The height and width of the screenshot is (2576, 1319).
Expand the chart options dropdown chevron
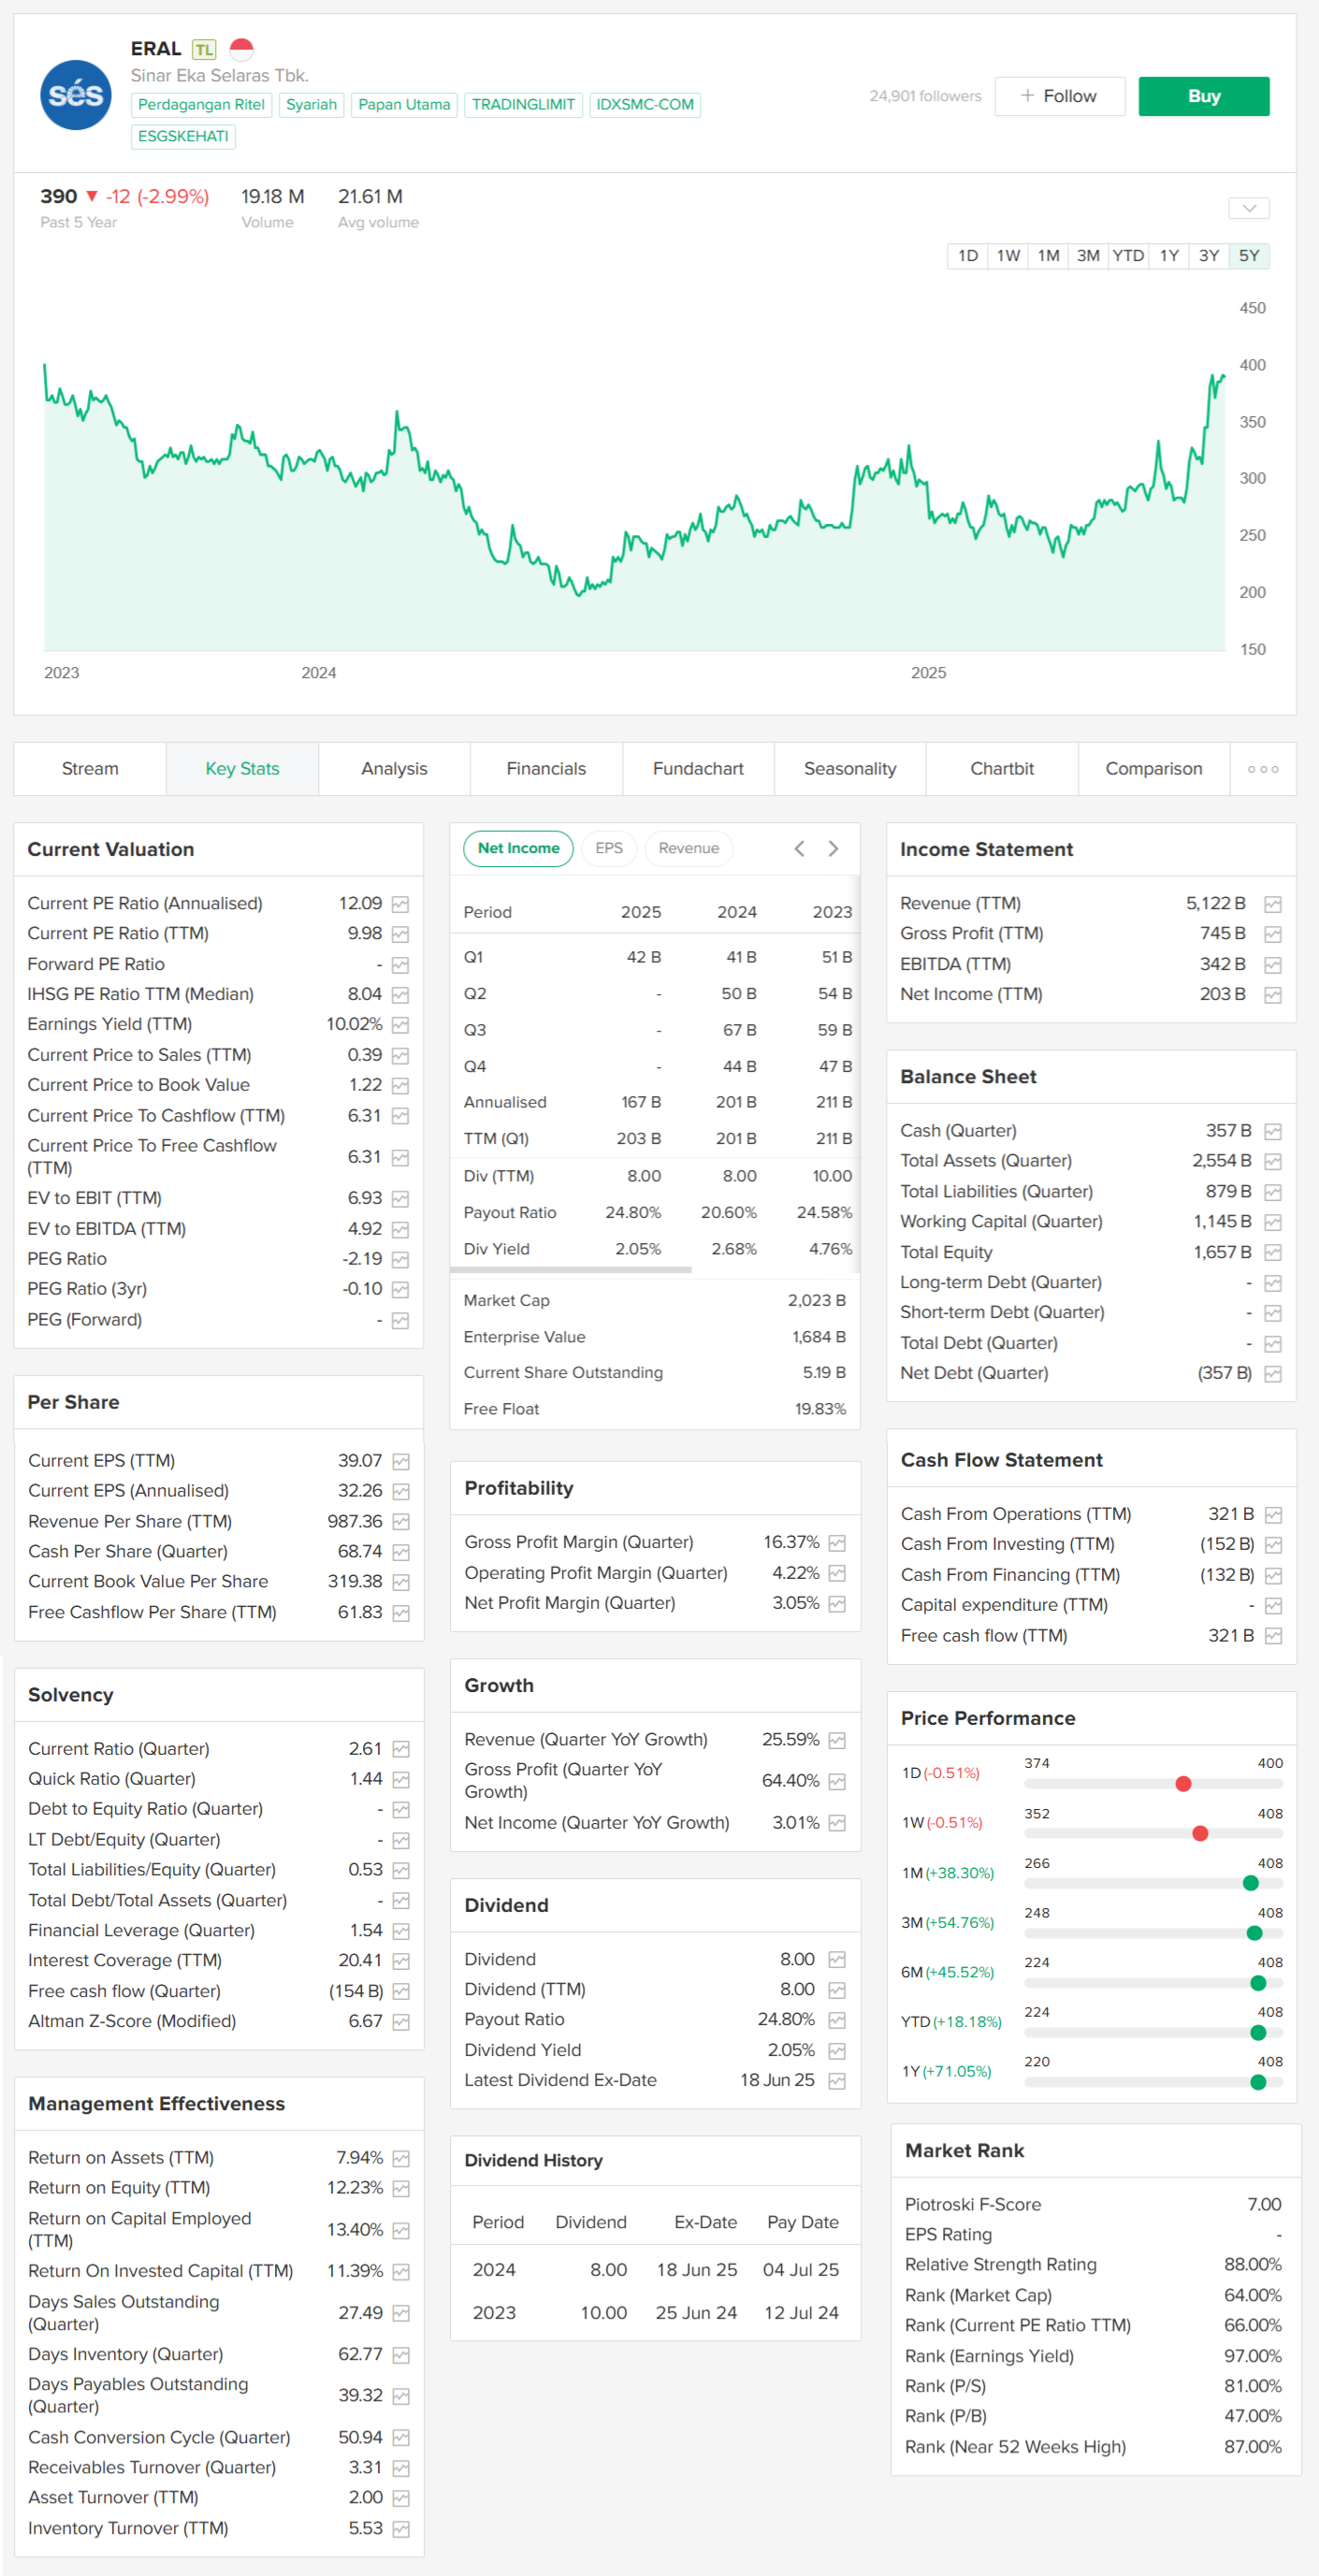(x=1249, y=208)
